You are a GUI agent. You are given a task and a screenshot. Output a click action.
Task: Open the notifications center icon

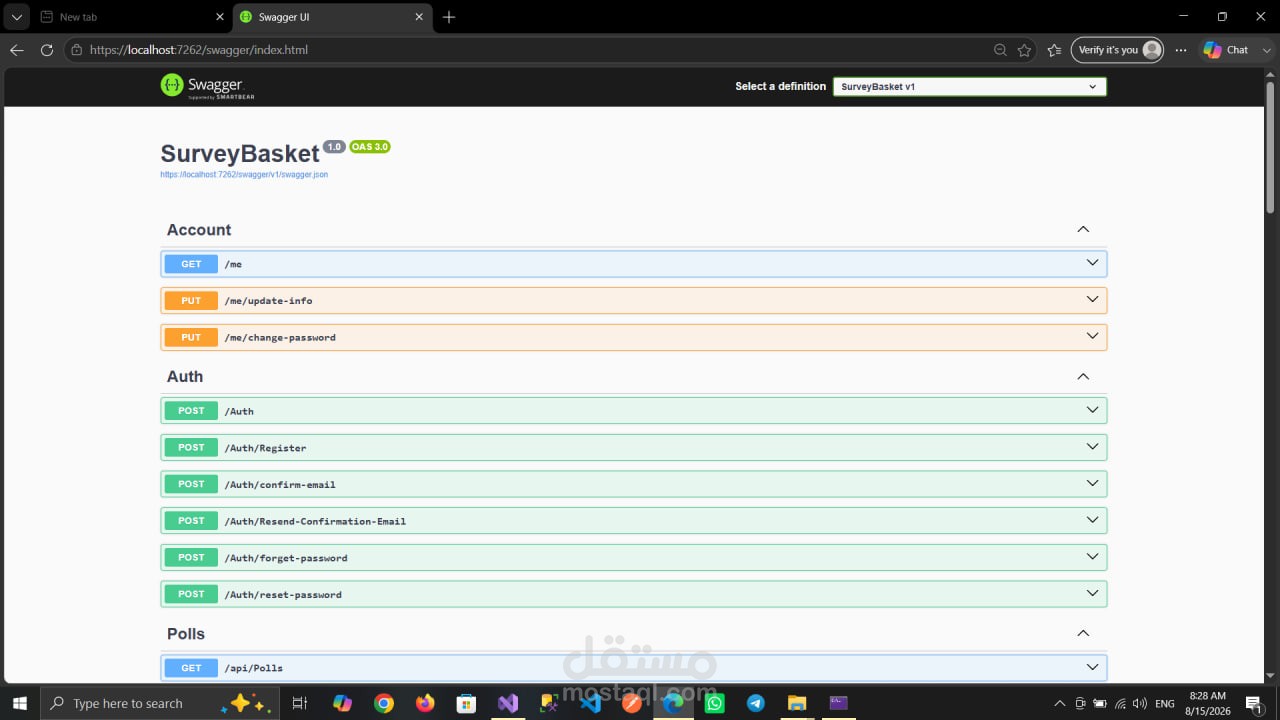tap(1253, 704)
